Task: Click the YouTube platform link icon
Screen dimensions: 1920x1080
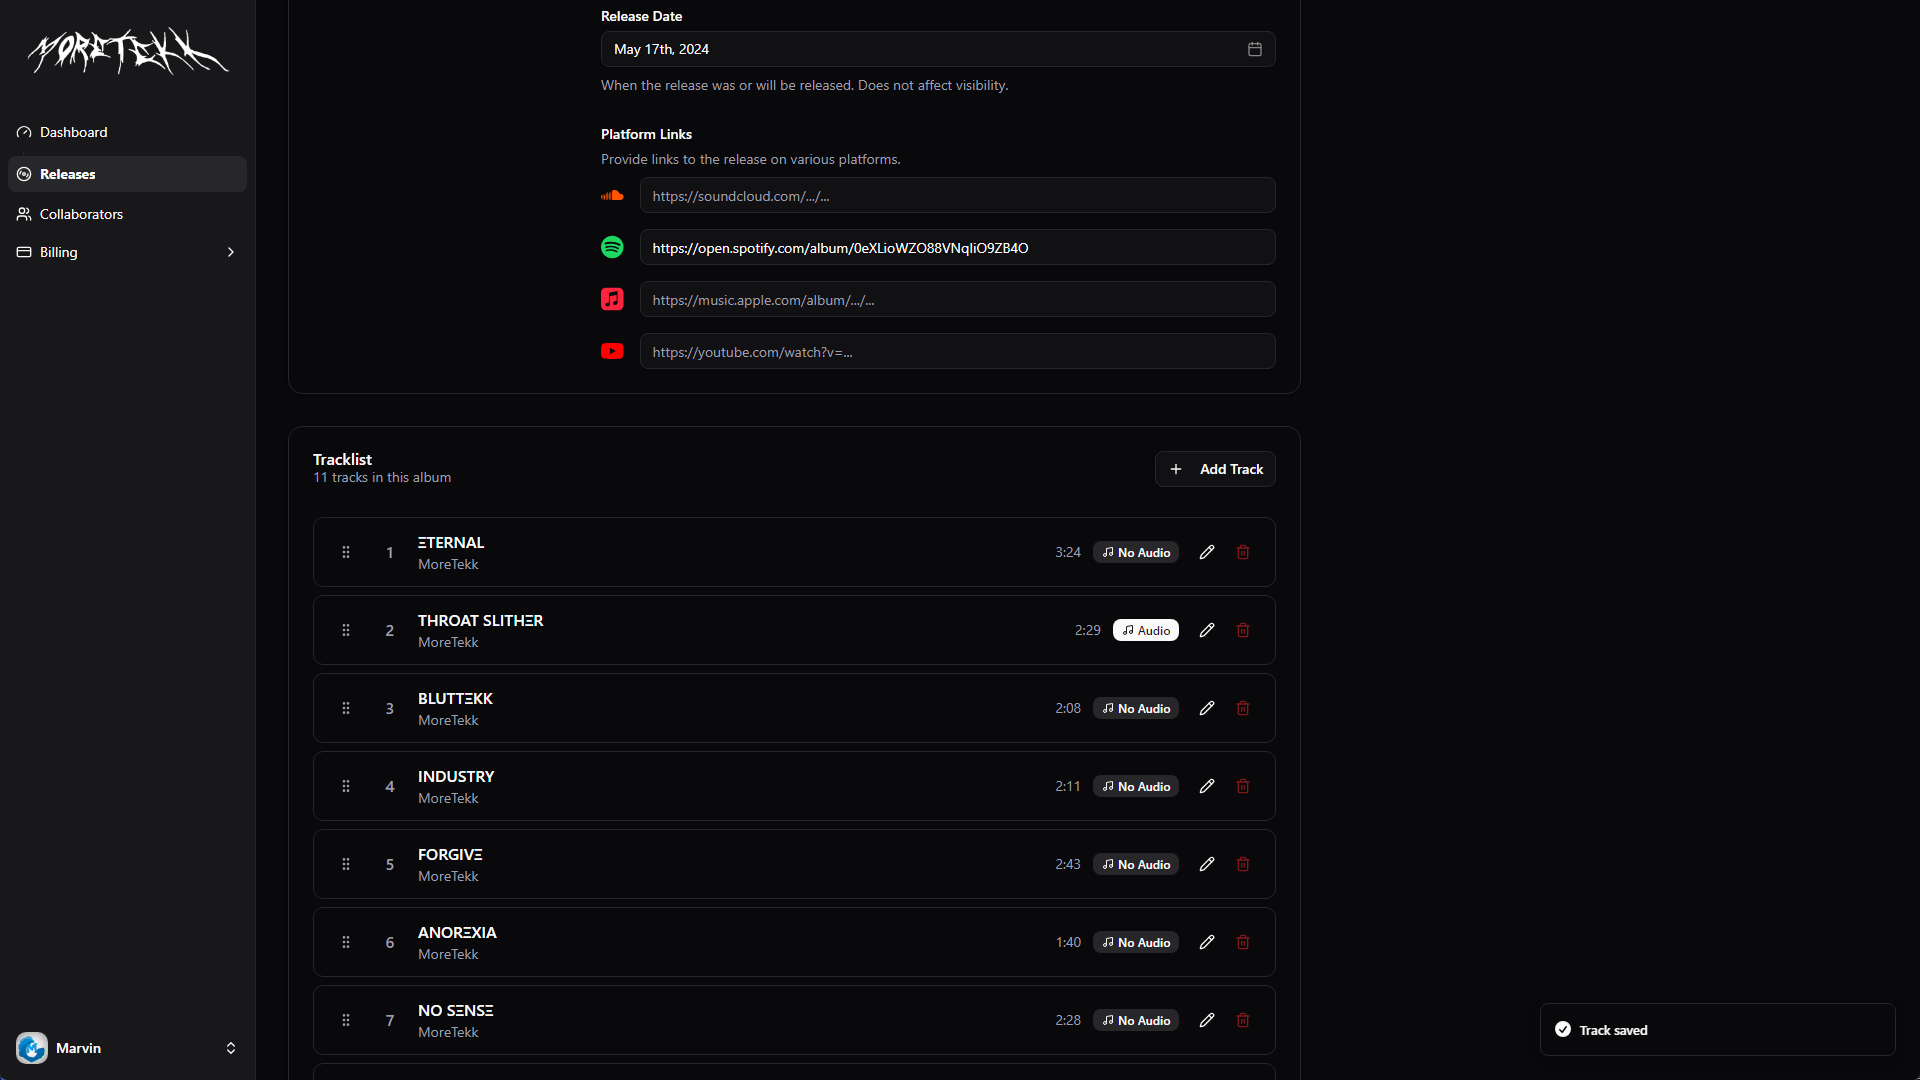Action: coord(612,351)
